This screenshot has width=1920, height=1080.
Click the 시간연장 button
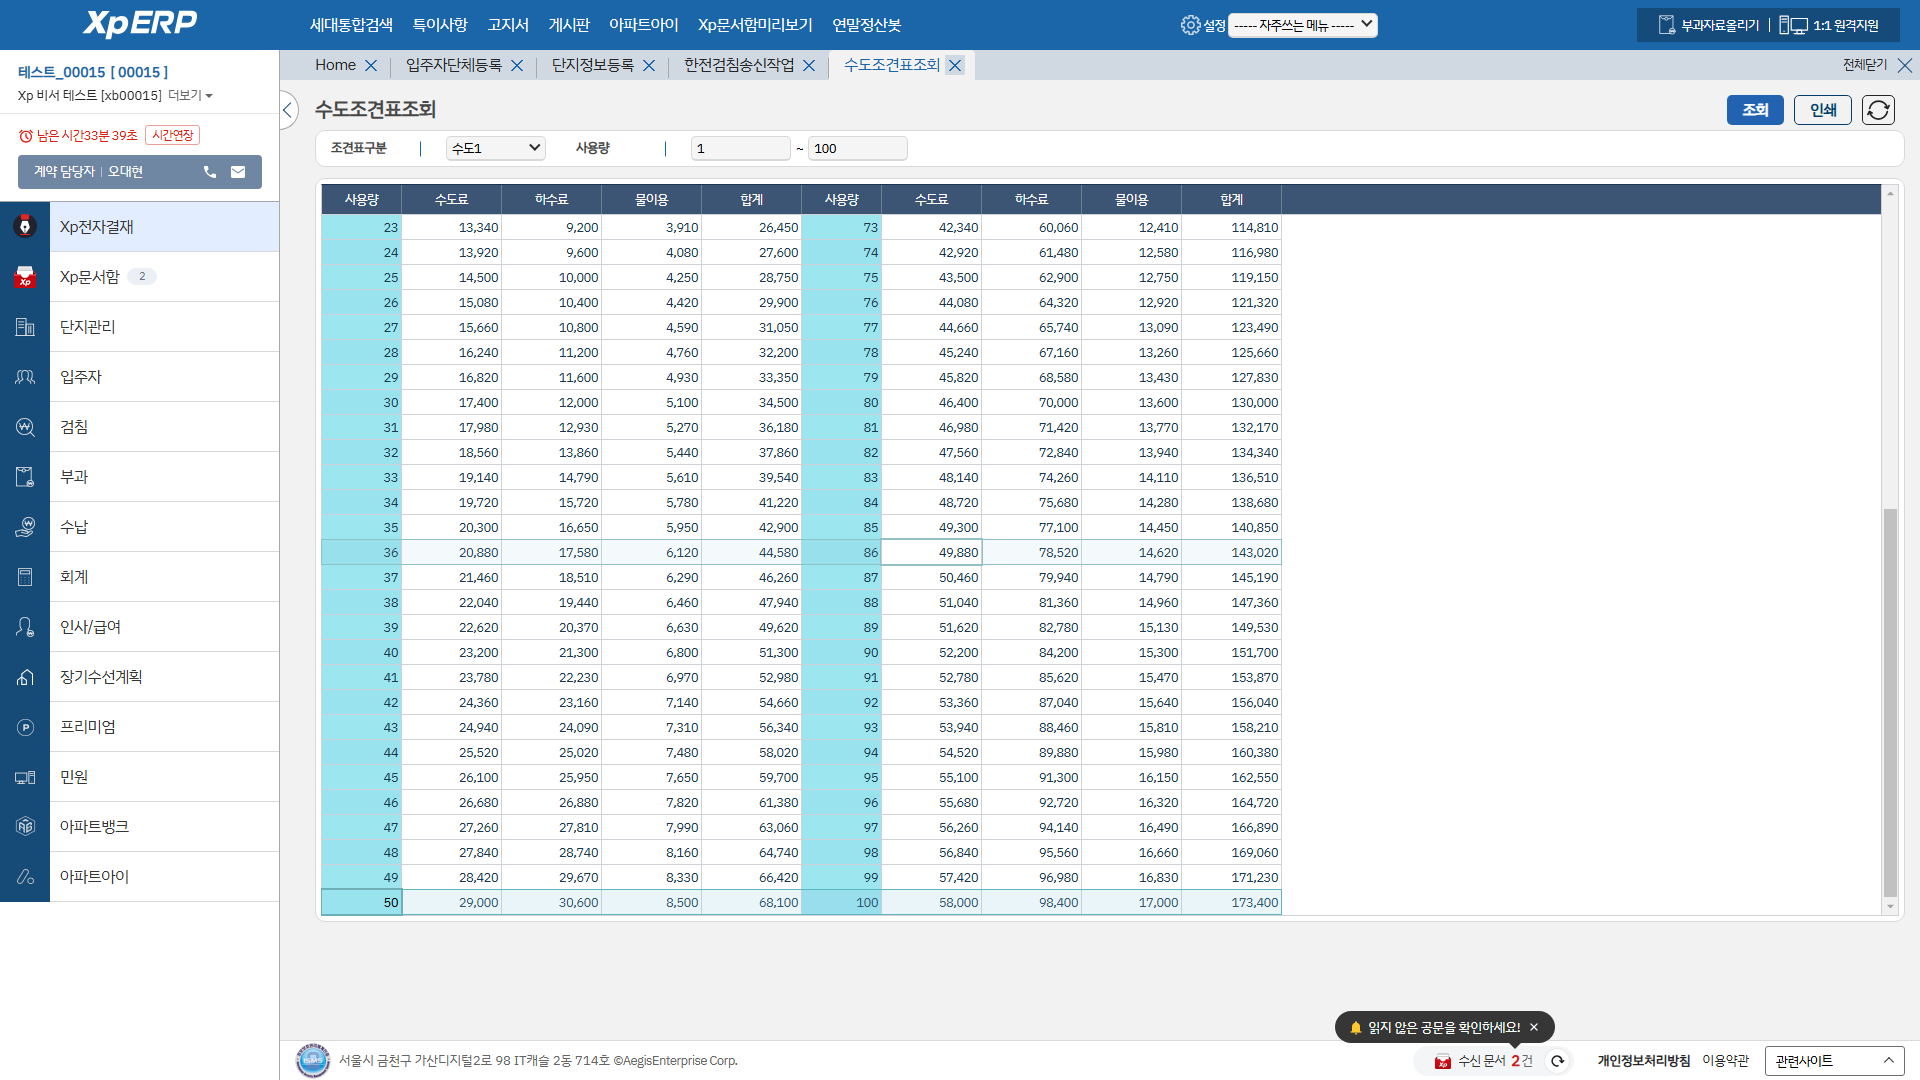click(x=172, y=135)
